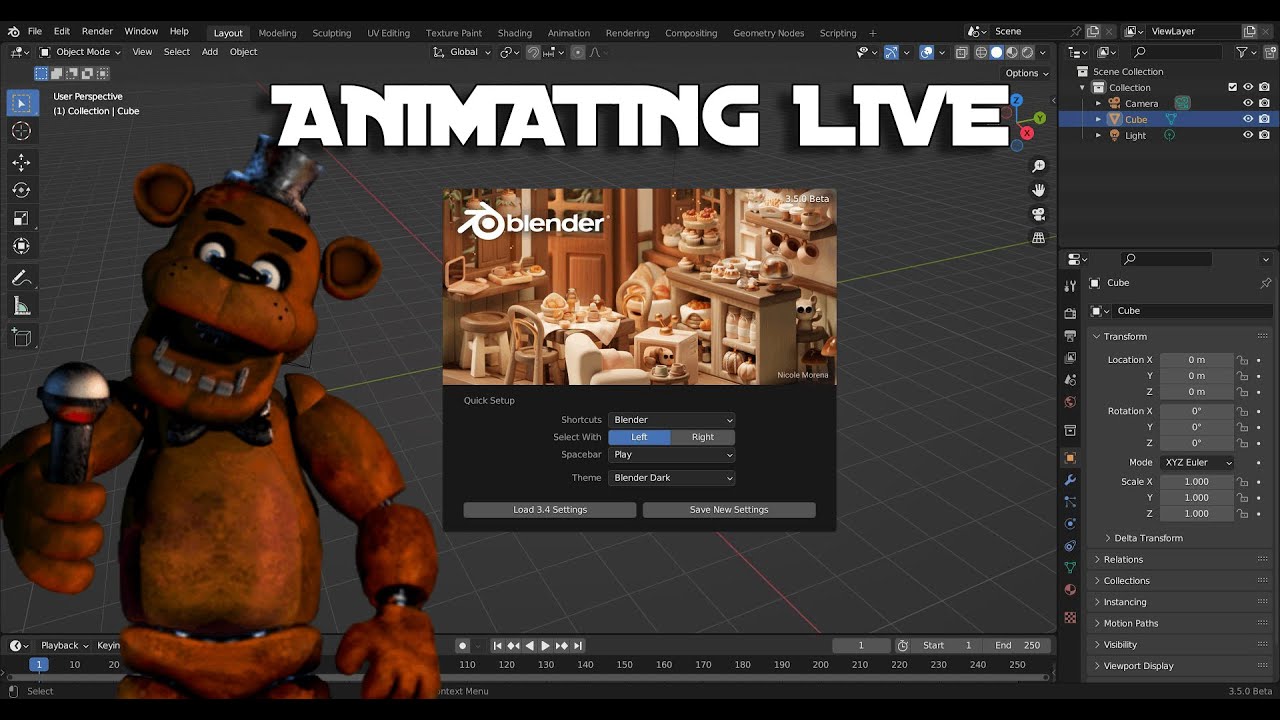Open the Object properties tab
The width and height of the screenshot is (1280, 720).
point(1070,458)
